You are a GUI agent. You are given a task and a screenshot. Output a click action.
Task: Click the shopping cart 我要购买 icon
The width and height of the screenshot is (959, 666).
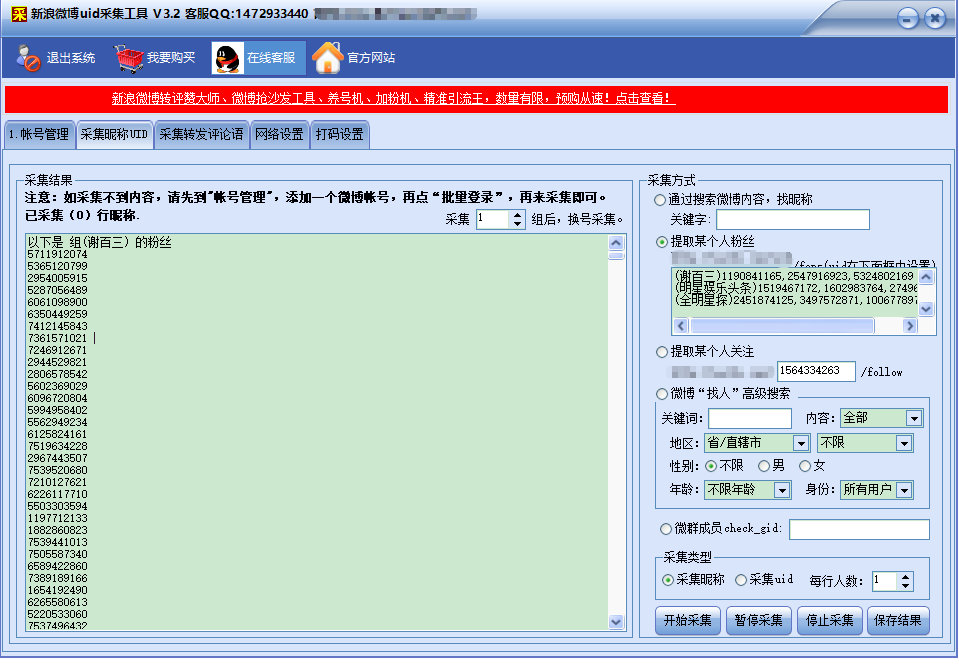click(x=129, y=58)
